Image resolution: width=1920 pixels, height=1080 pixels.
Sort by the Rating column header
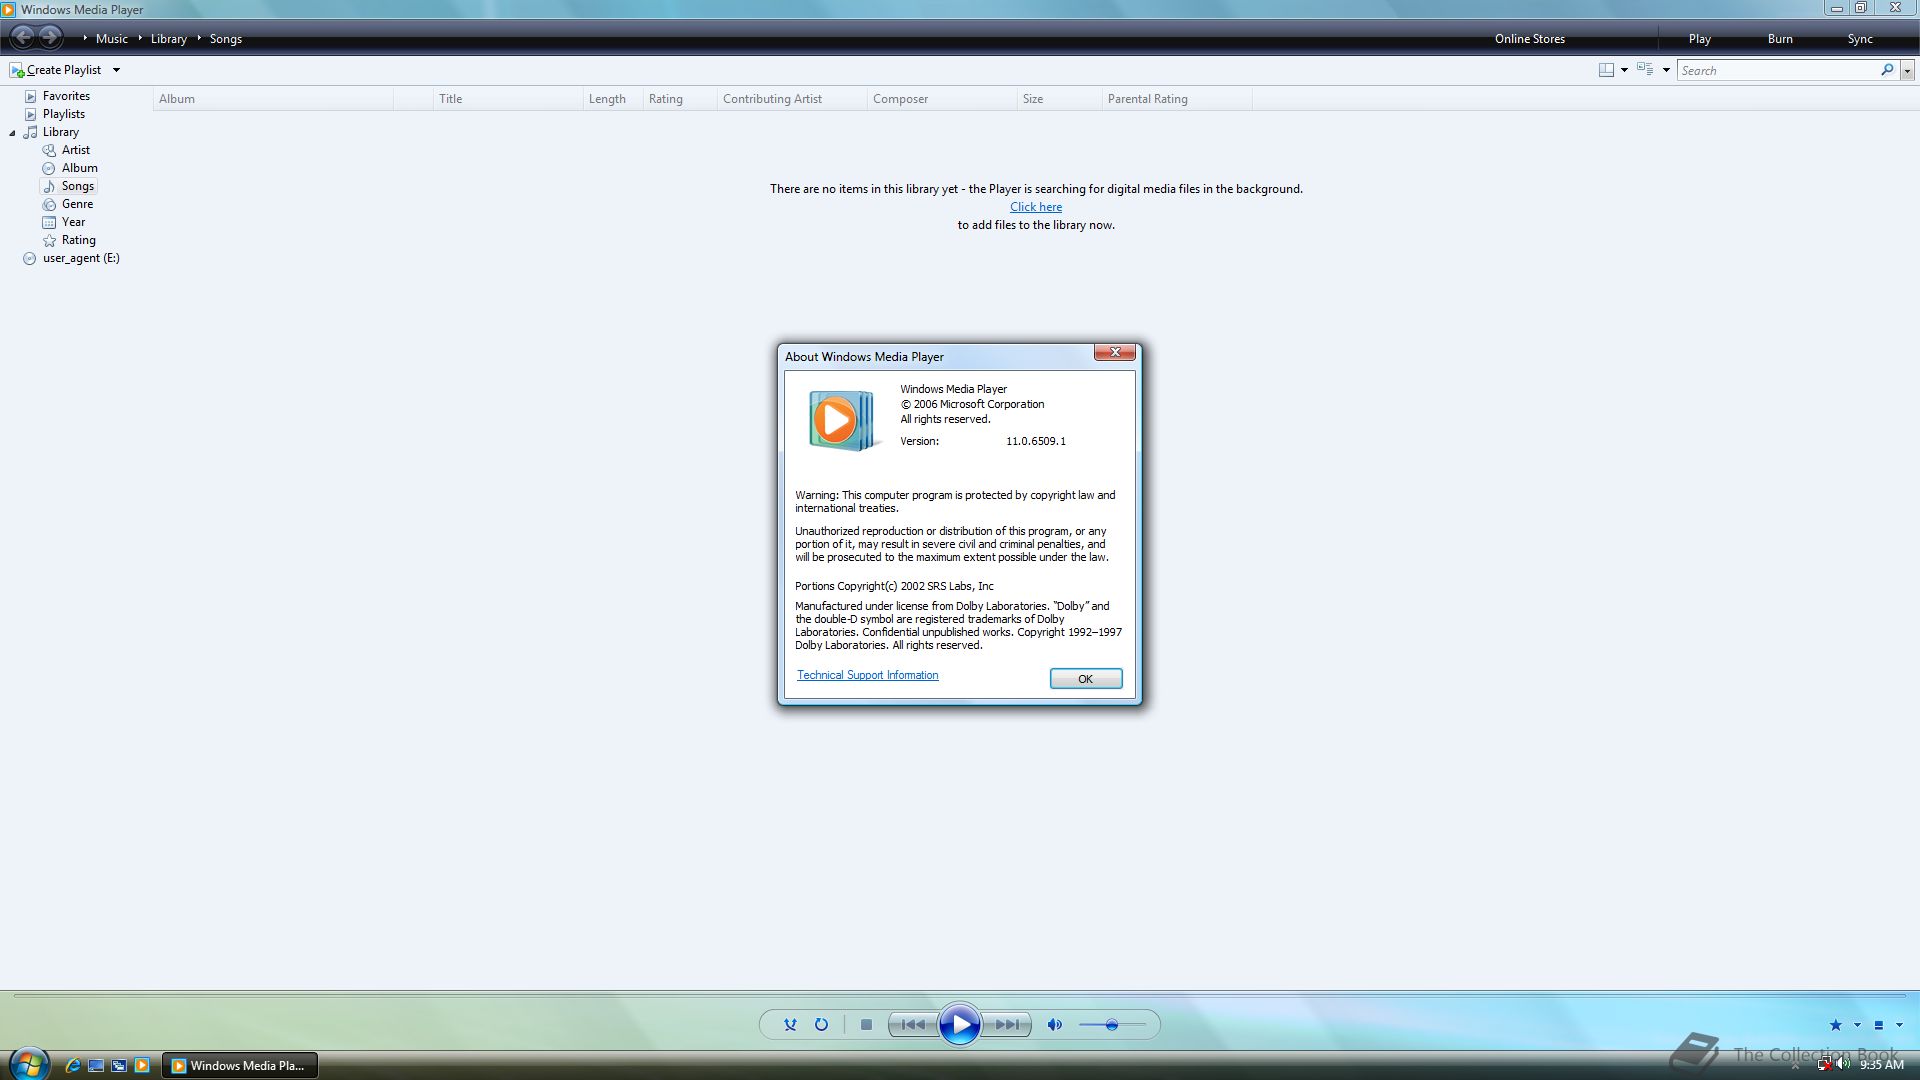click(x=680, y=99)
